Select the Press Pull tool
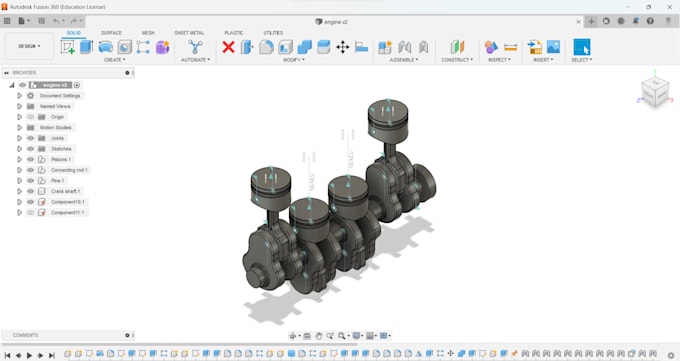This screenshot has height=361, width=680. pos(247,47)
